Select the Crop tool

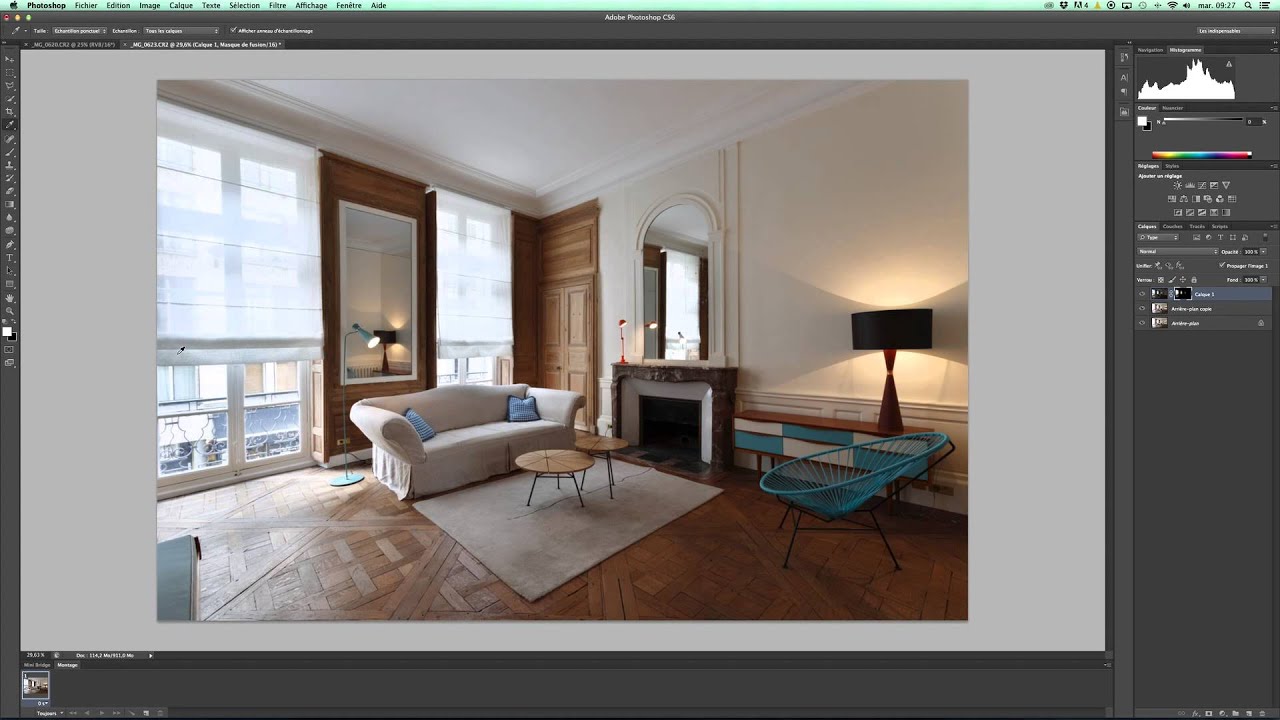(x=9, y=111)
